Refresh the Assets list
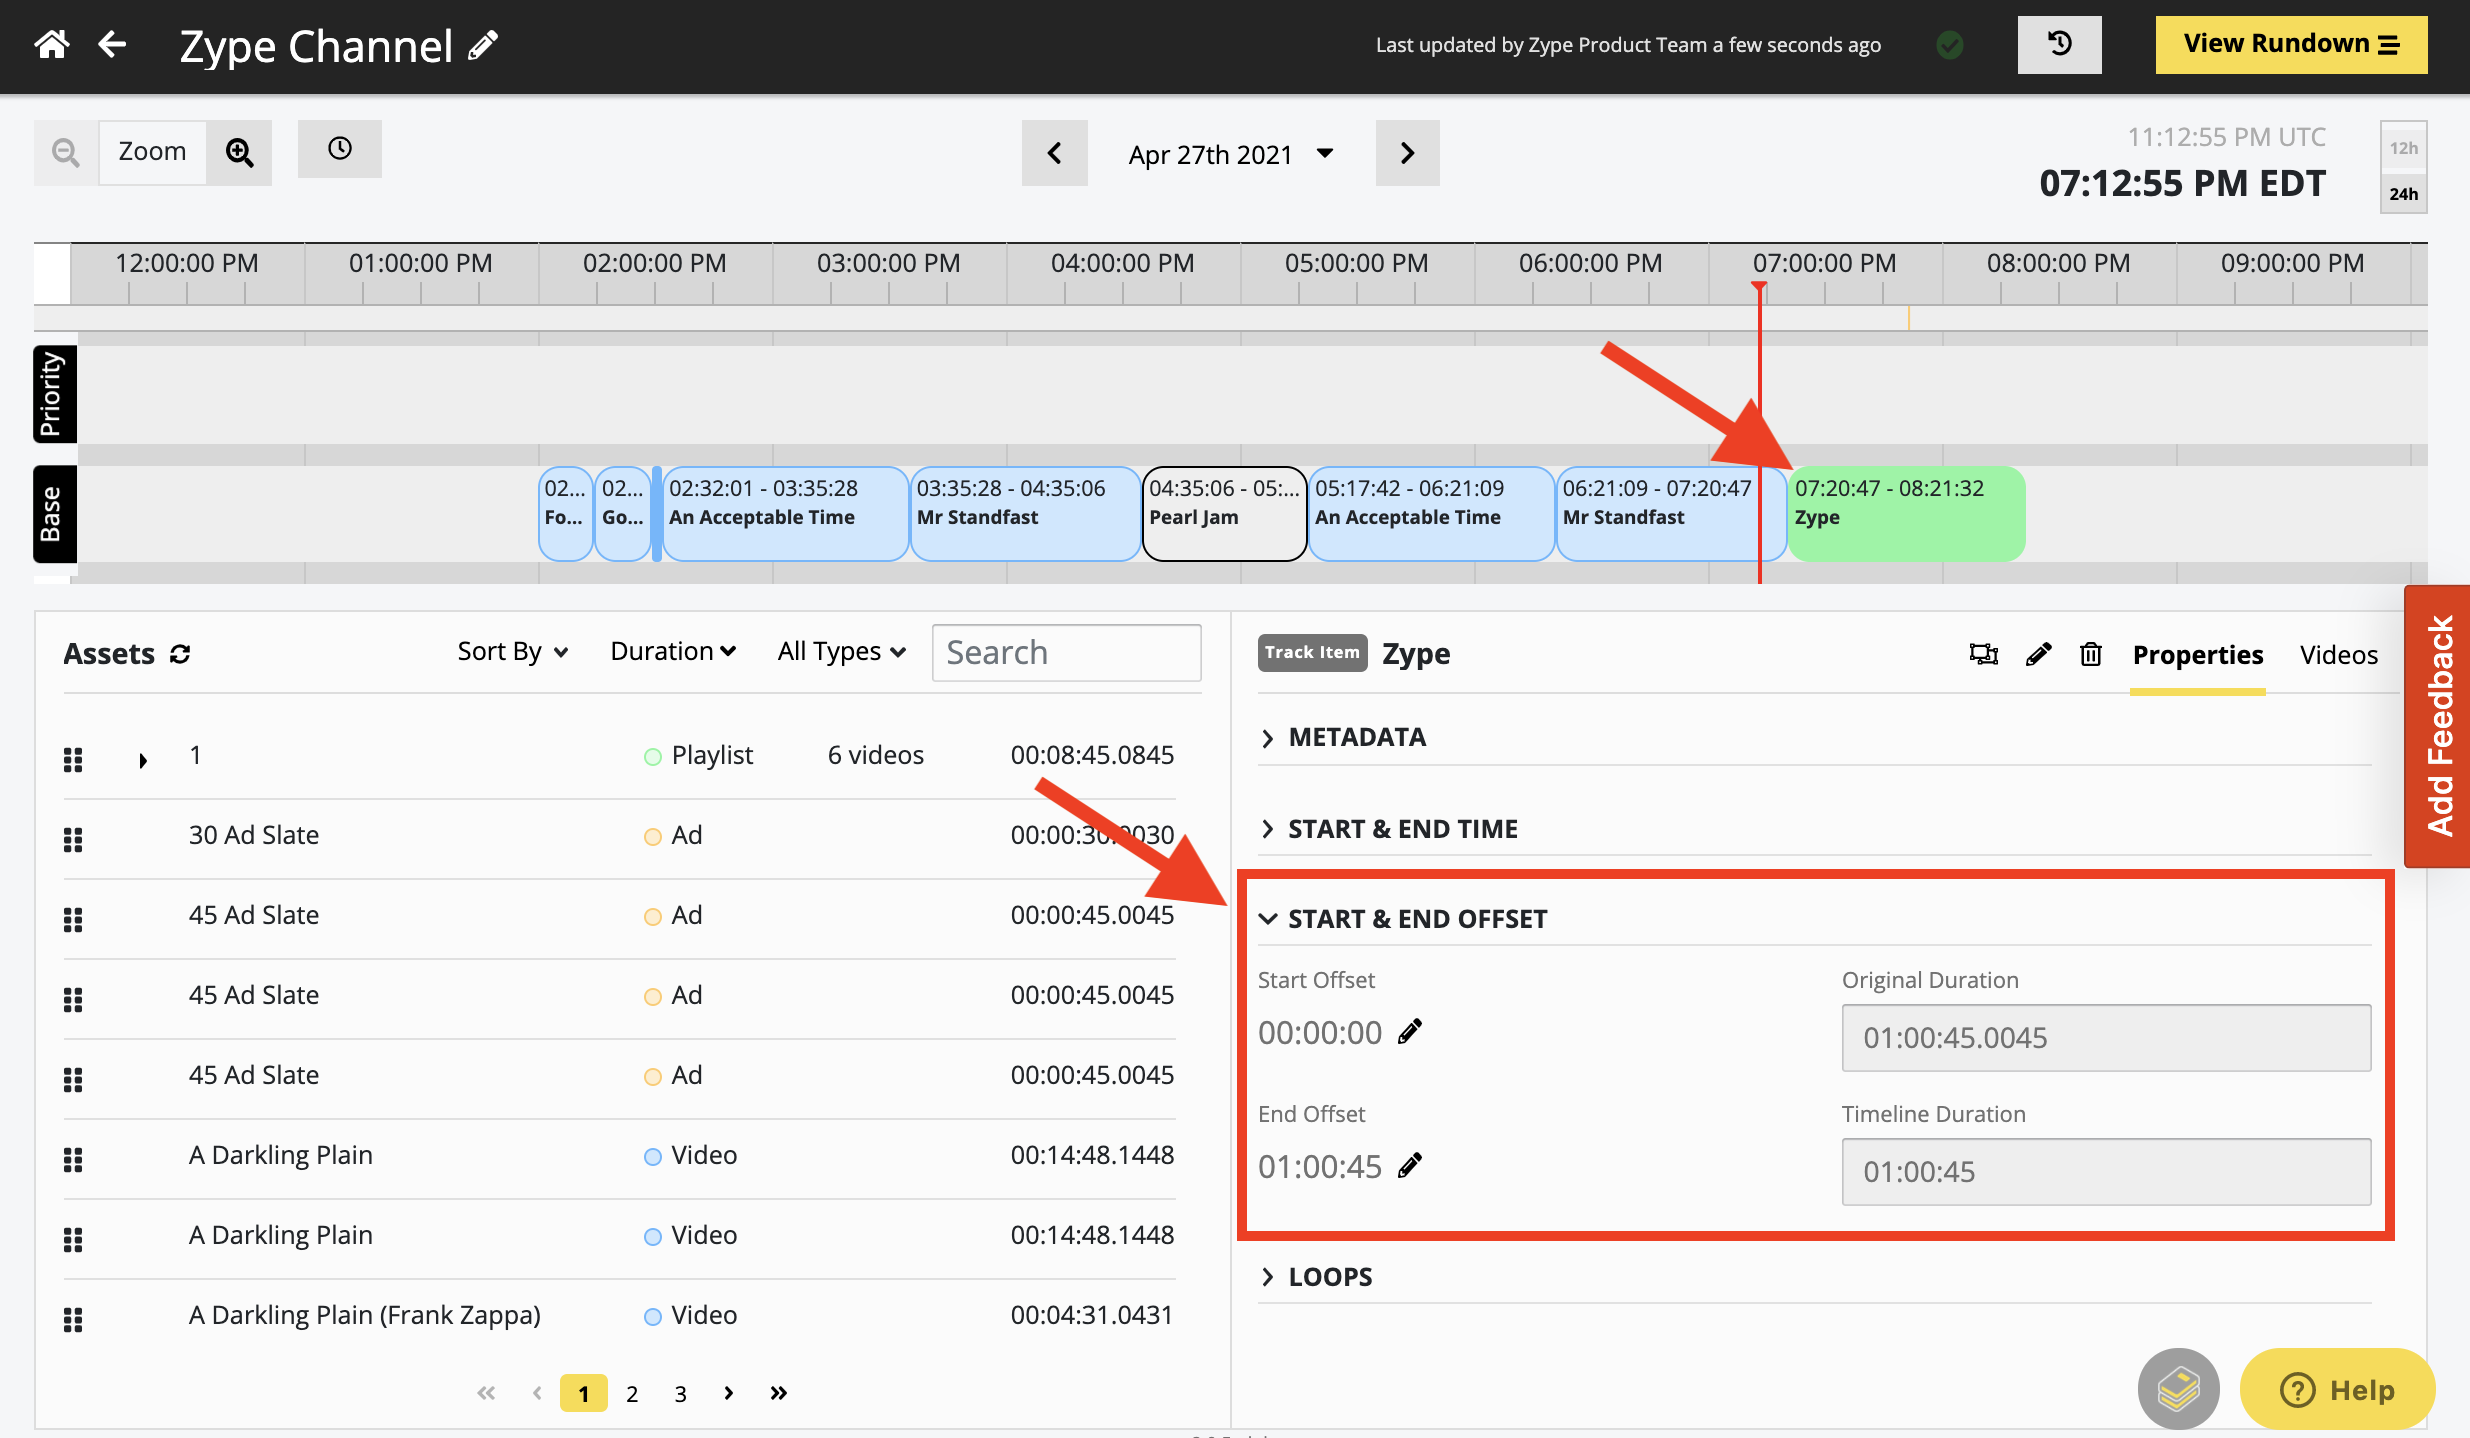Image resolution: width=2470 pixels, height=1438 pixels. [180, 654]
